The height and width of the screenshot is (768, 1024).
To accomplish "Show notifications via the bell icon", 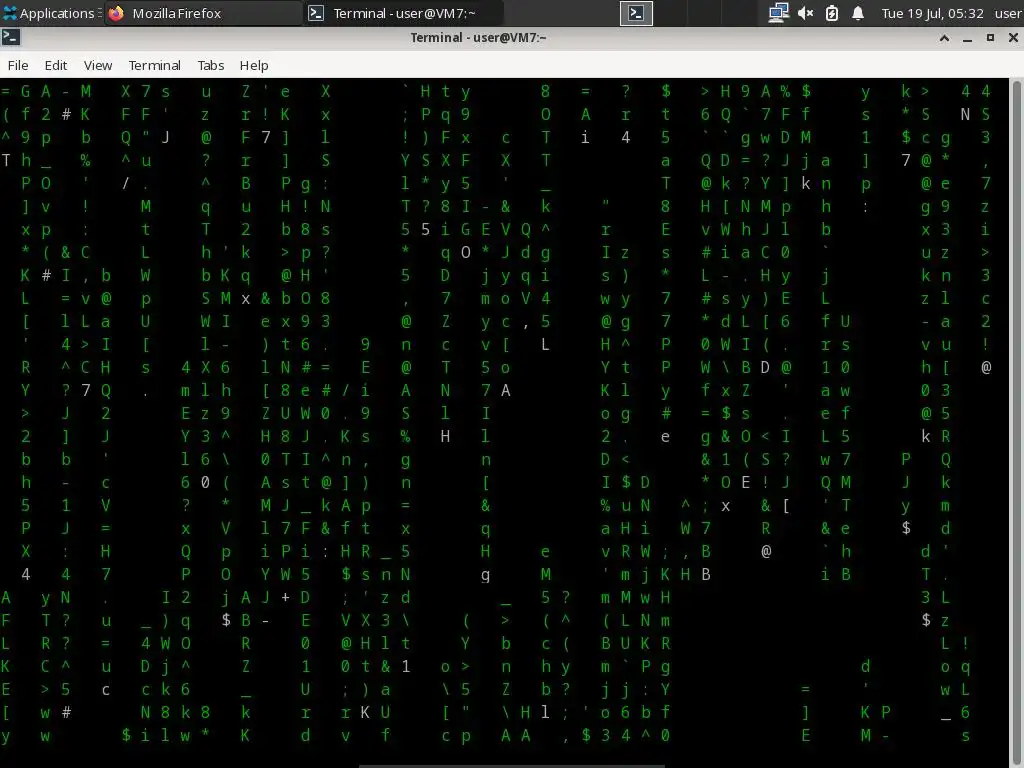I will [858, 13].
